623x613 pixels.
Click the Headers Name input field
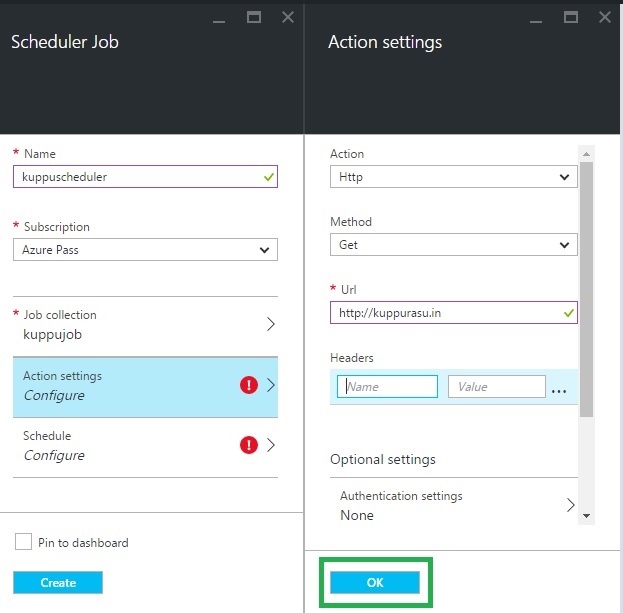[x=387, y=387]
